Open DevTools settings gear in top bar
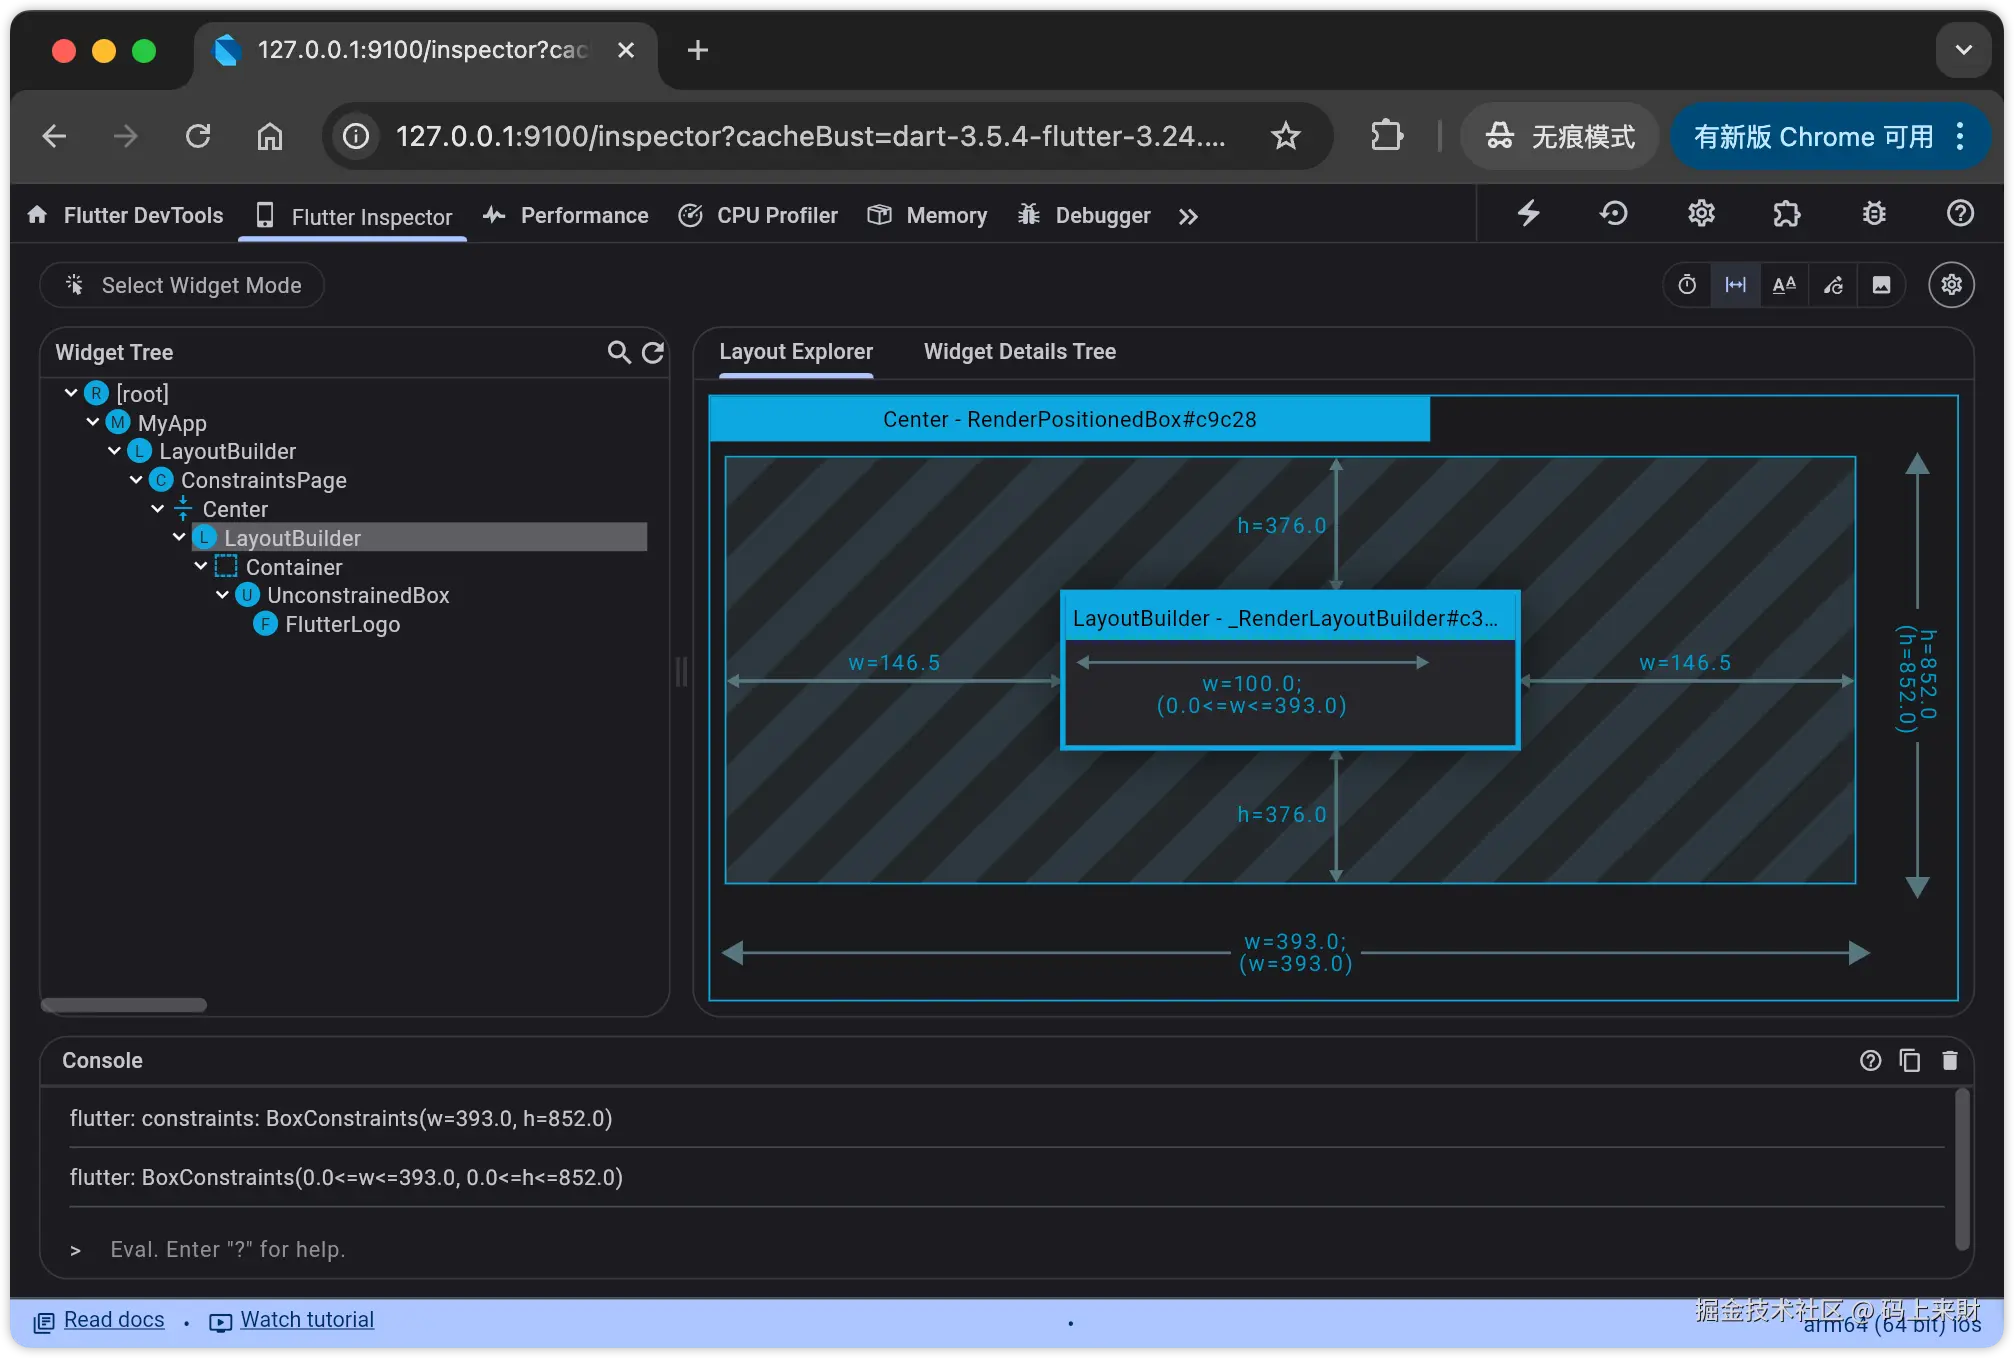2014x1358 pixels. coord(1701,213)
